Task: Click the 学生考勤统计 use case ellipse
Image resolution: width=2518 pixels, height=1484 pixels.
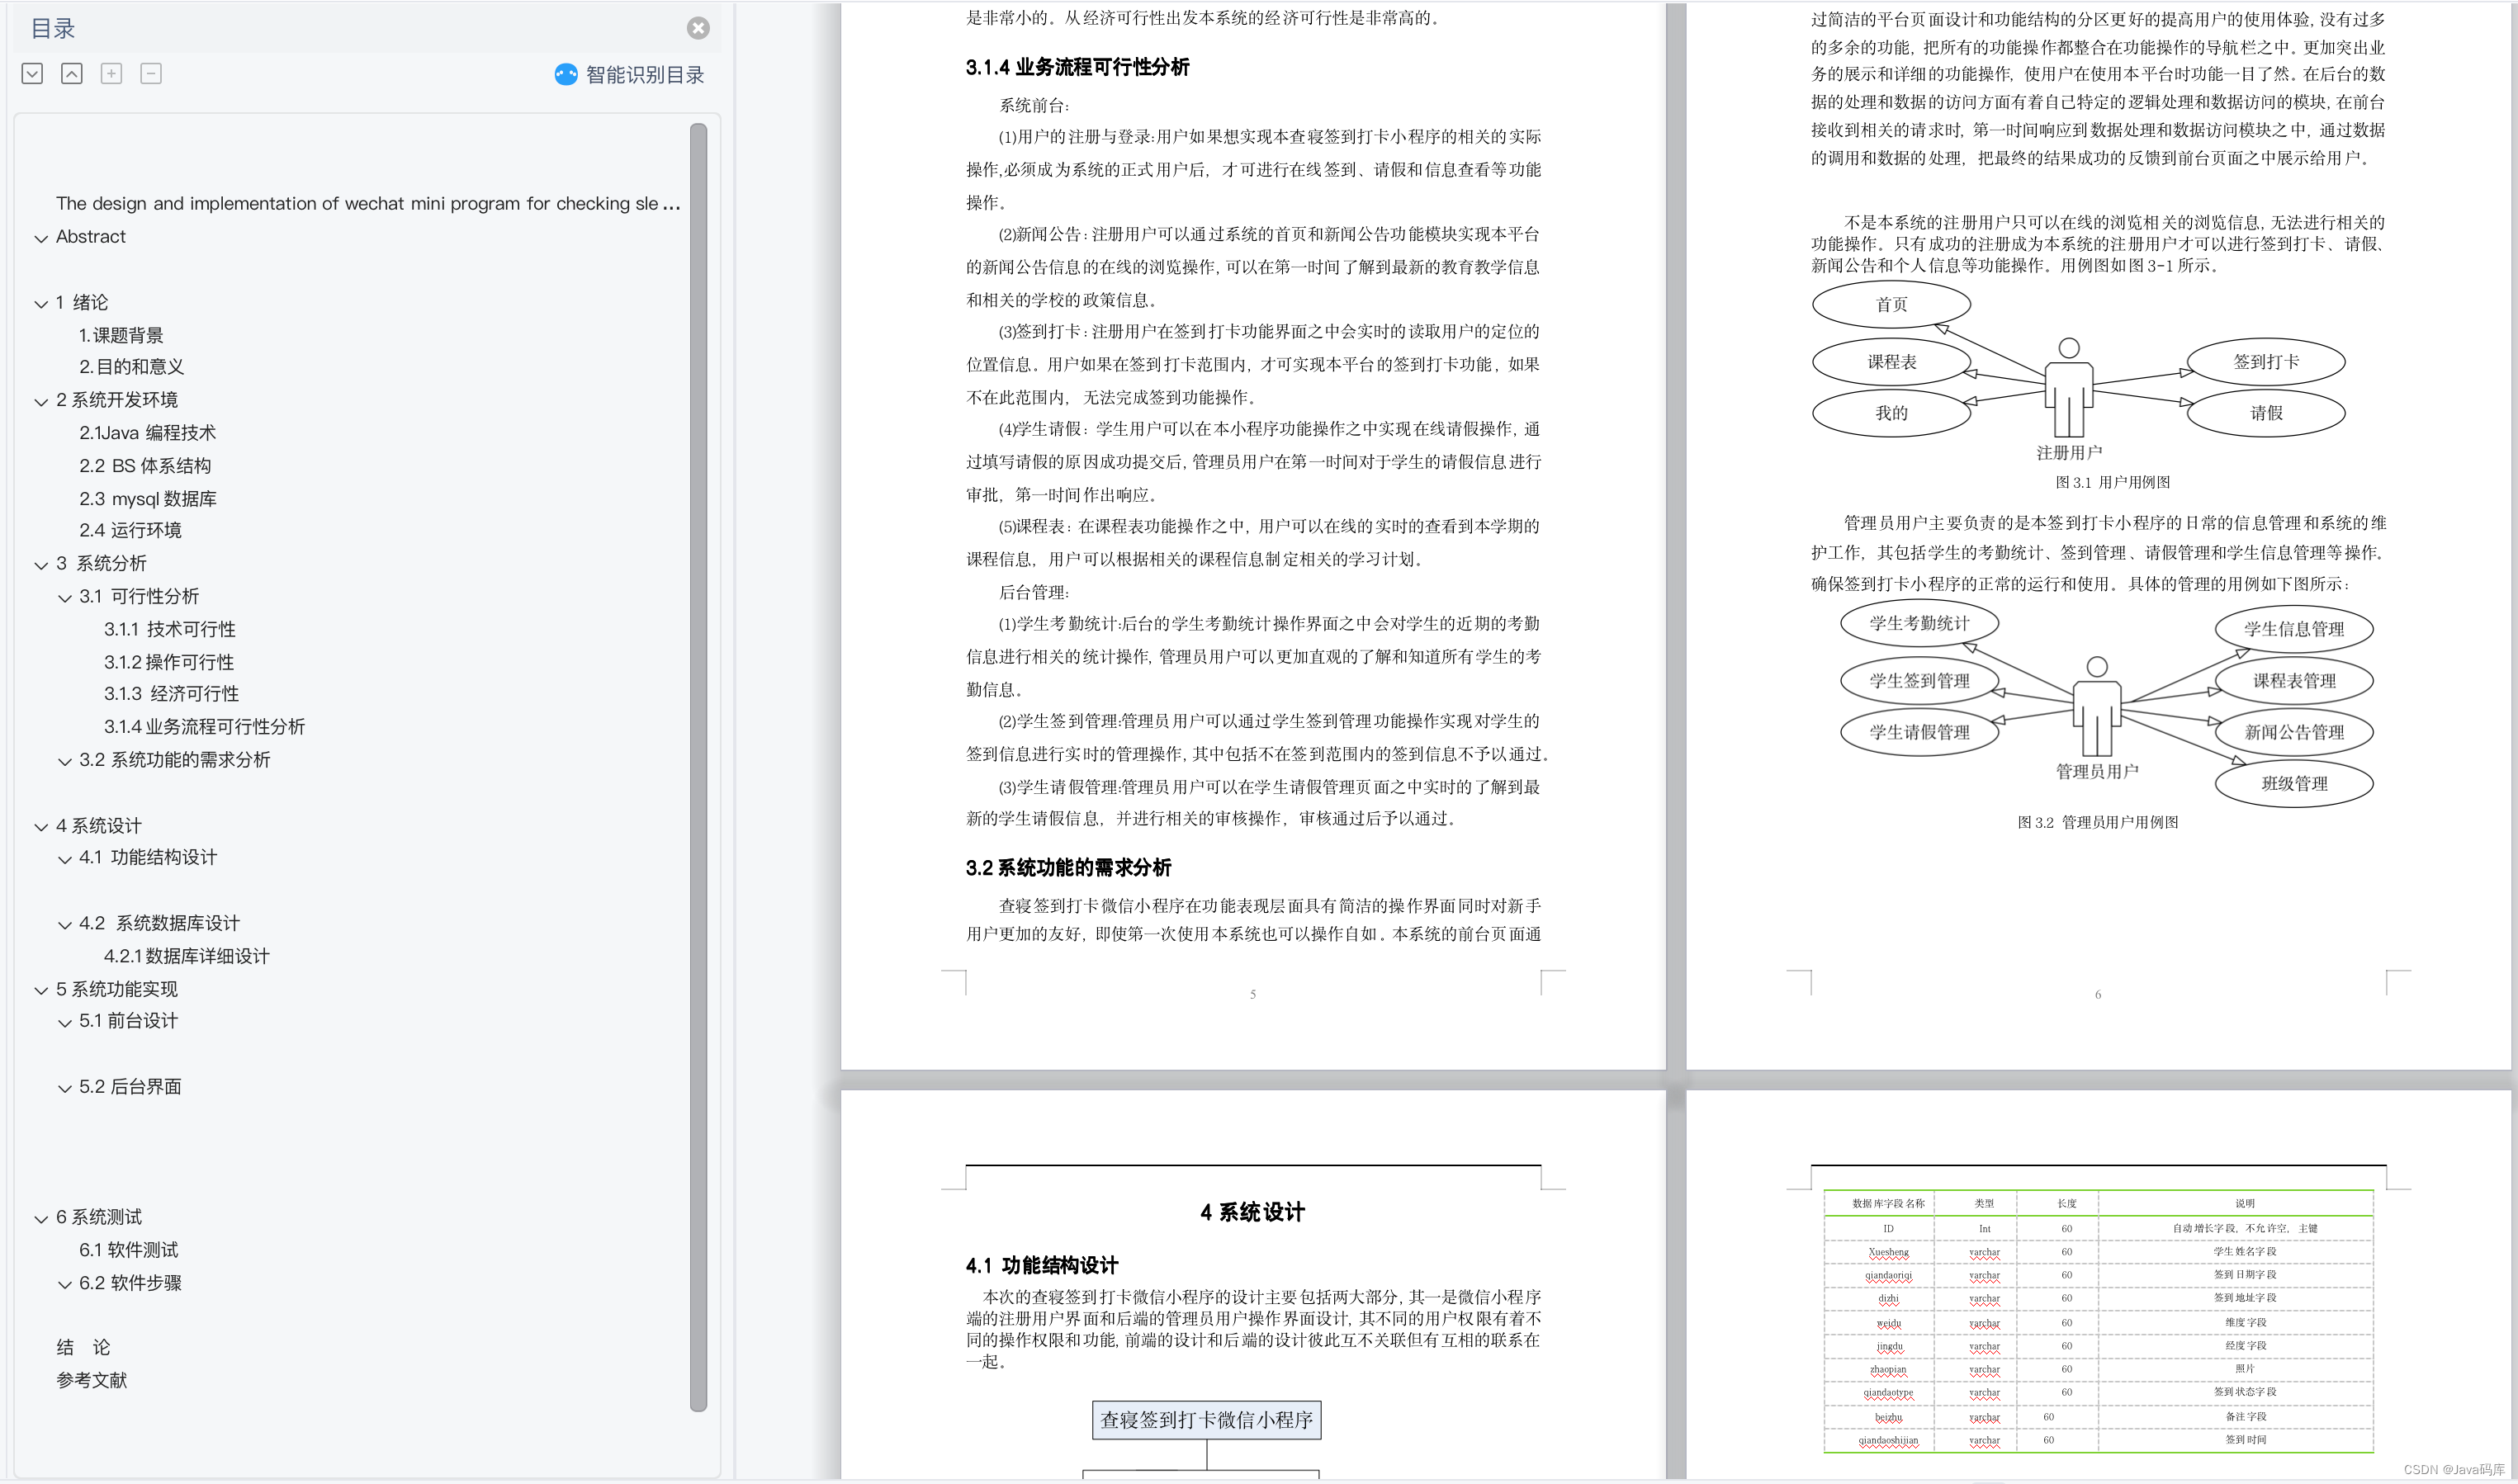Action: click(1919, 623)
